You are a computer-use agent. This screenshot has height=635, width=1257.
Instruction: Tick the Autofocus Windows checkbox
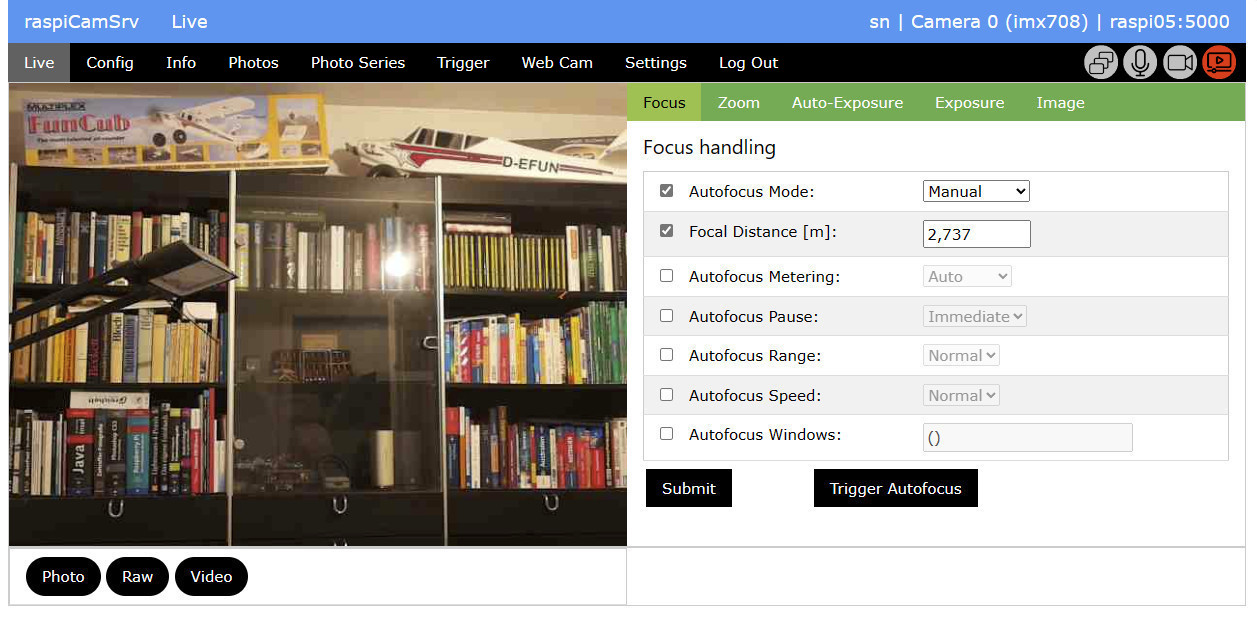point(667,434)
